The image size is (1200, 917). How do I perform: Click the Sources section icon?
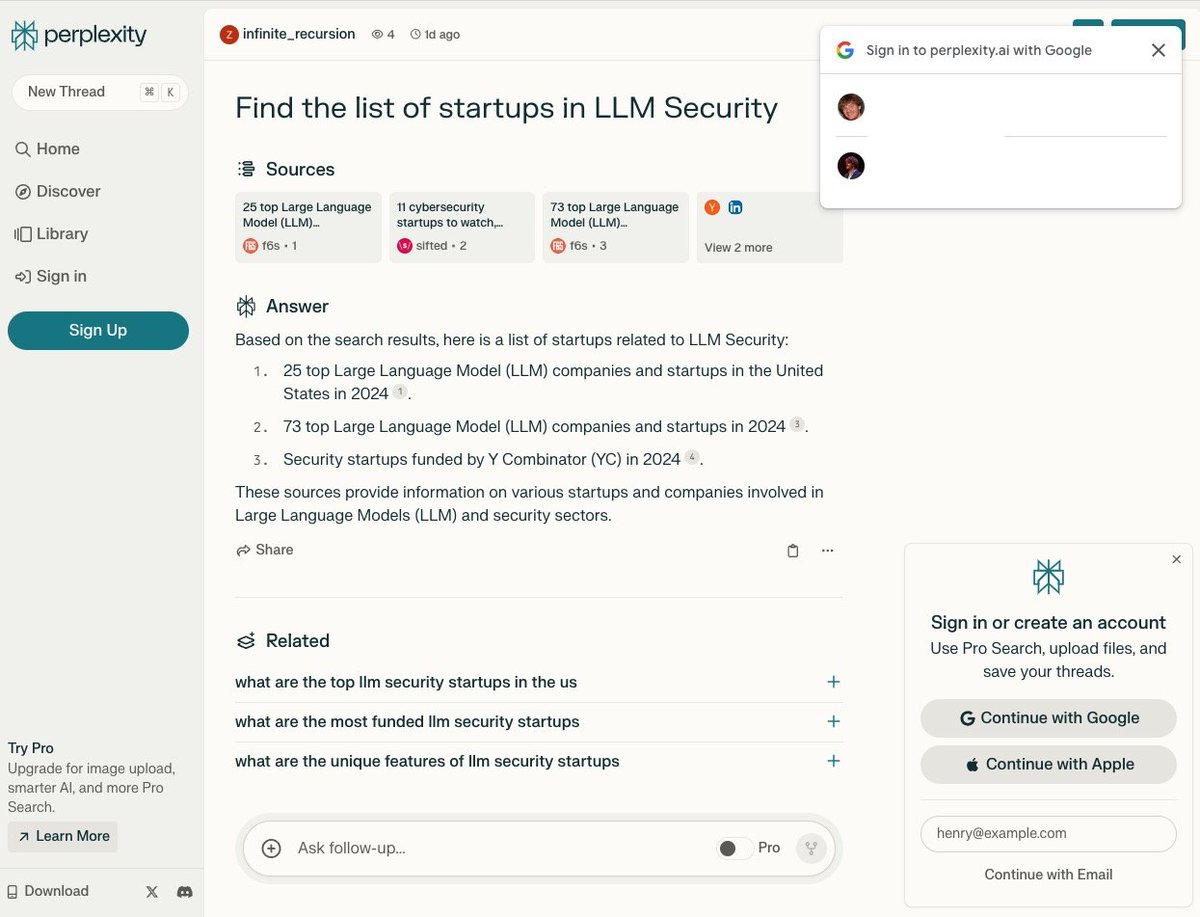tap(246, 169)
